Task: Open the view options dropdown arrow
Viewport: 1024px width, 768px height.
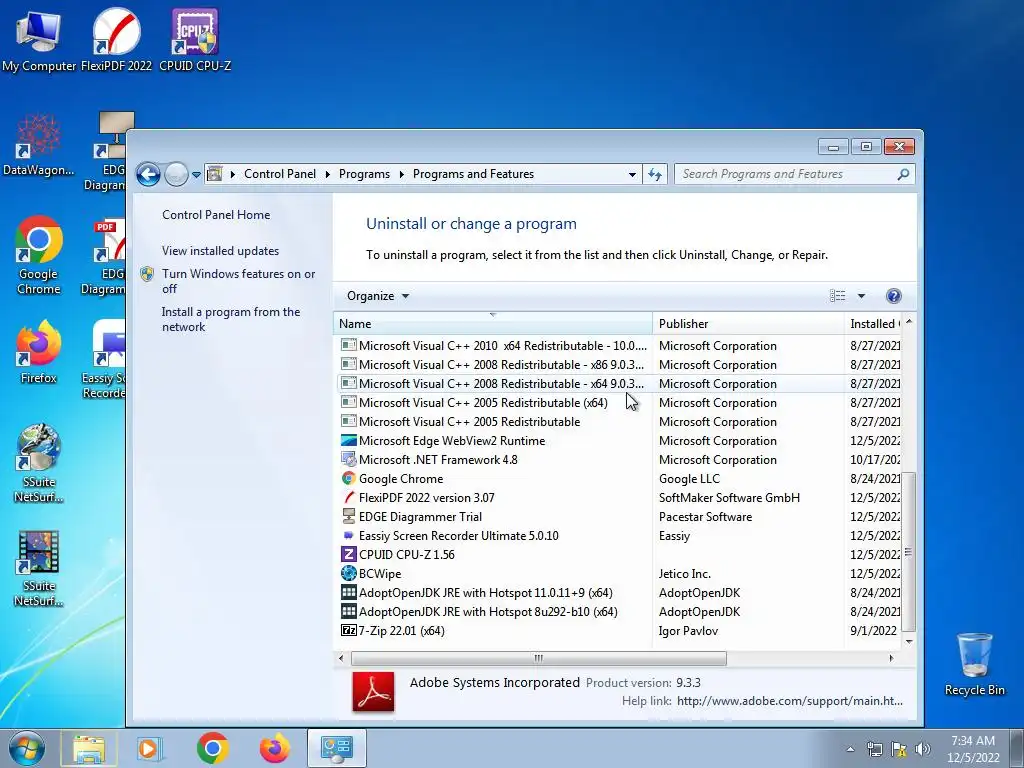Action: pyautogui.click(x=861, y=296)
